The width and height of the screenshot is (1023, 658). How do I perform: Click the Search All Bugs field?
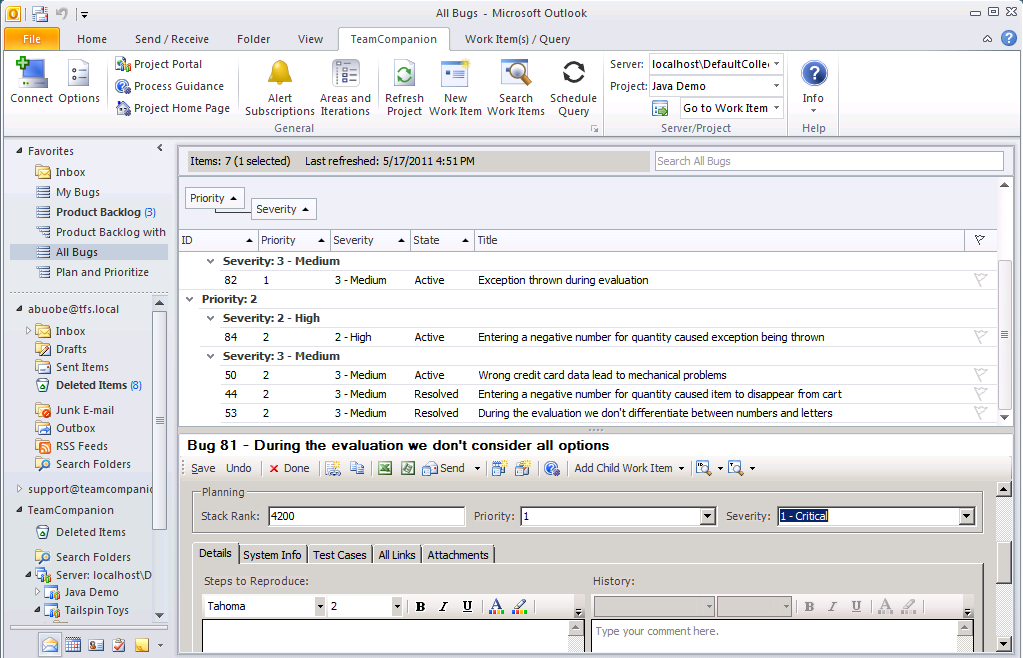click(829, 161)
